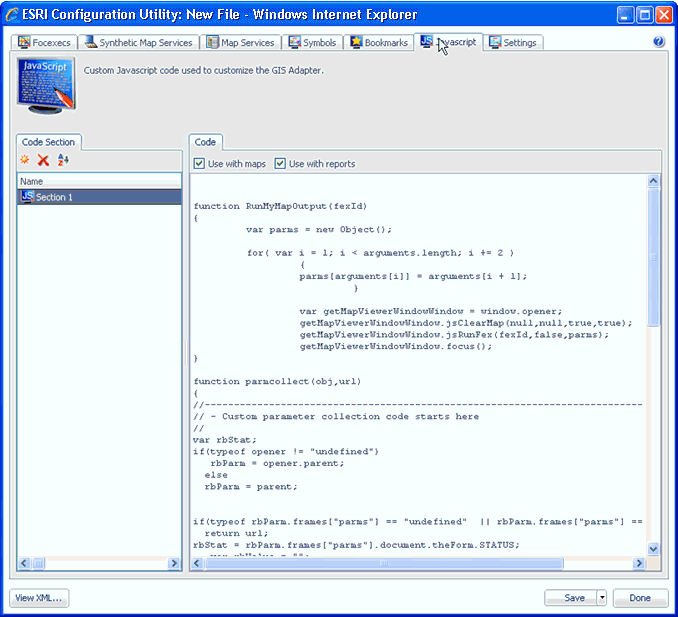
Task: Select the Code Section tab
Action: click(x=48, y=142)
